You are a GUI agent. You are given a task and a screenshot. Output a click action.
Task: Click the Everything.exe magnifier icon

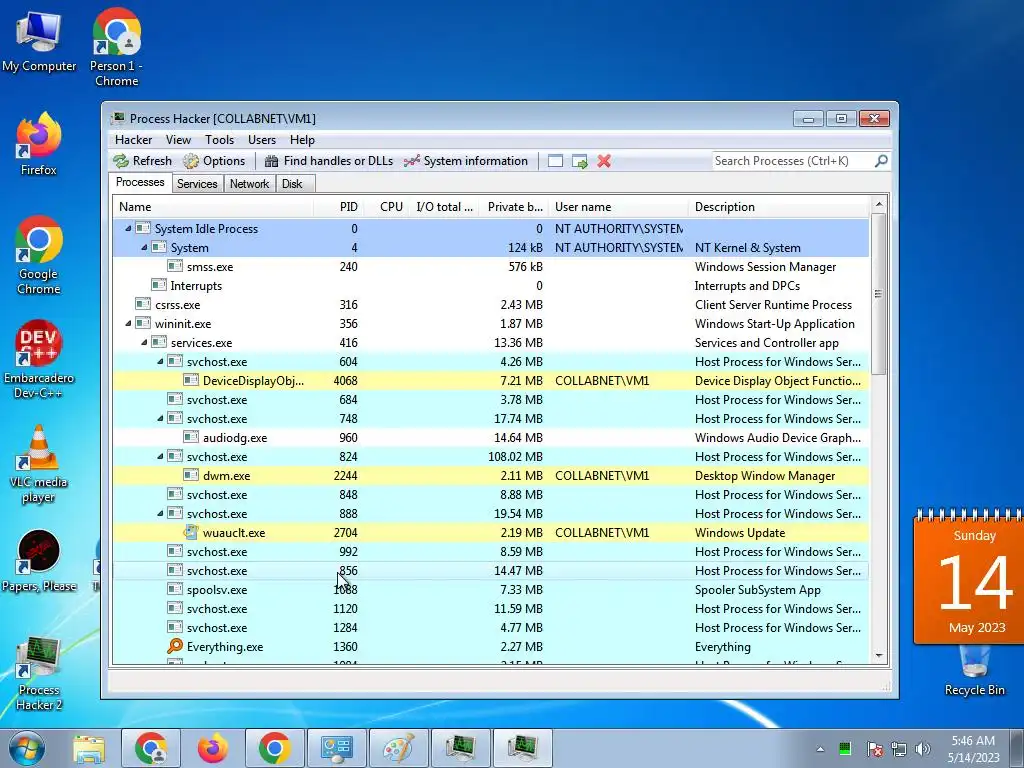point(174,647)
